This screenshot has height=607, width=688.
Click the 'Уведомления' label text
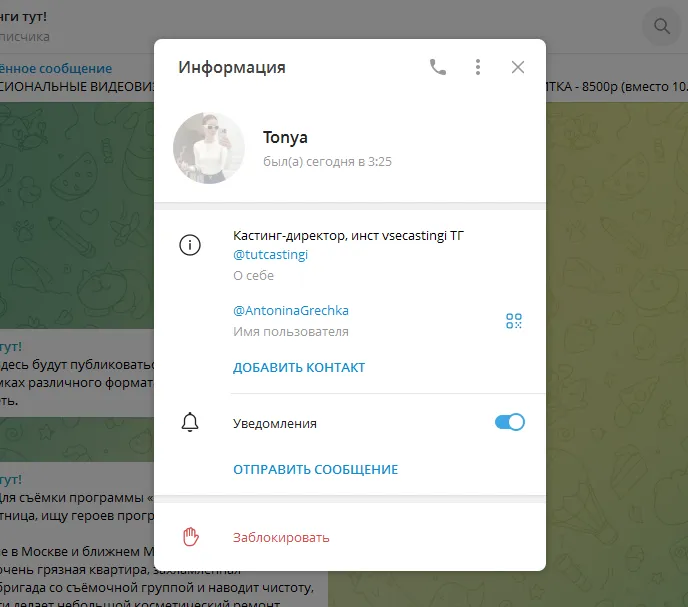(275, 424)
